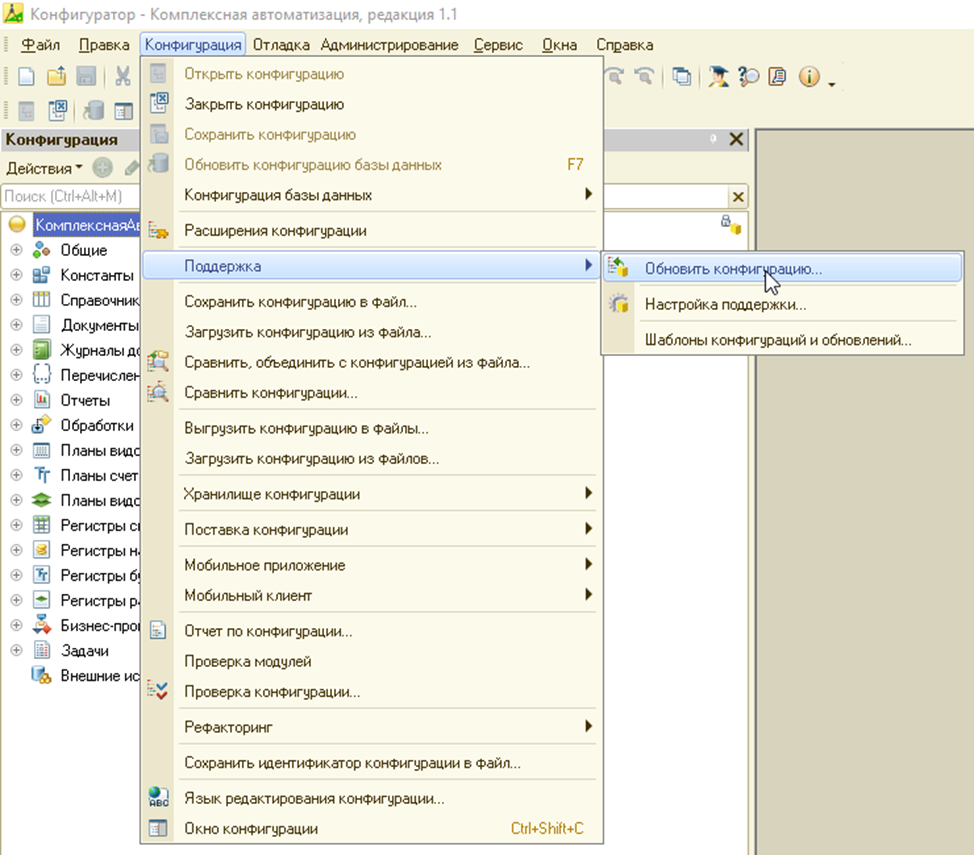Viewport: 974px width, 855px height.
Task: Open the Администрирование menu
Action: point(389,45)
